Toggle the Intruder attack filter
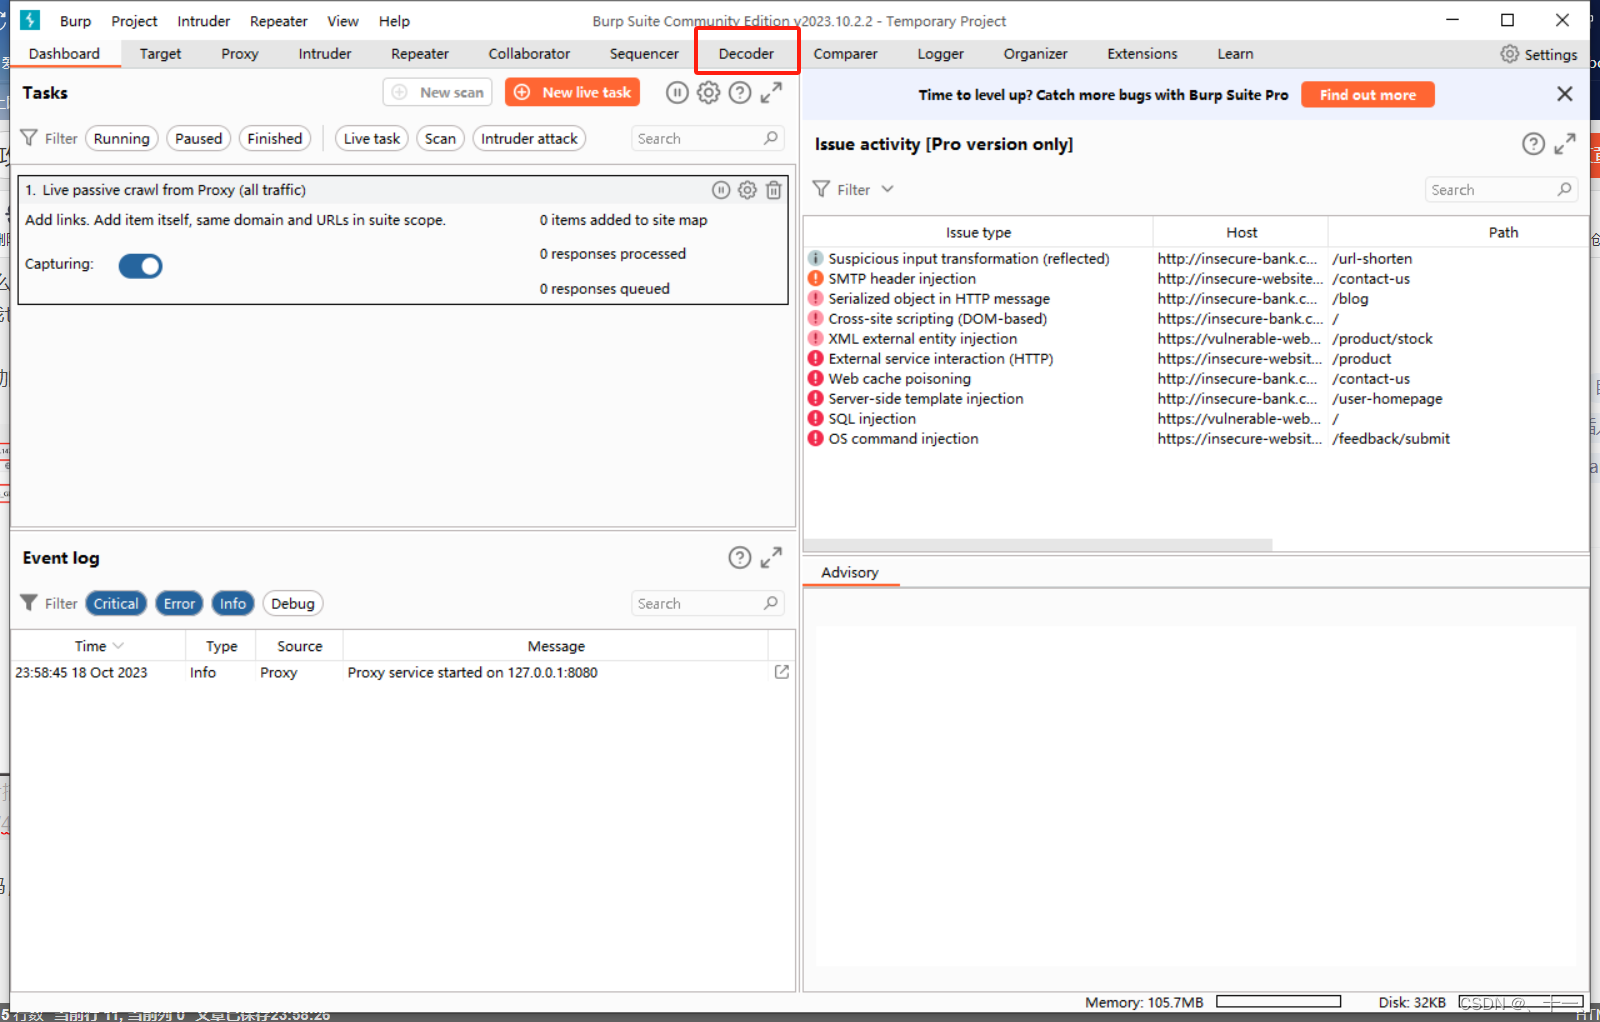This screenshot has width=1600, height=1022. tap(529, 139)
